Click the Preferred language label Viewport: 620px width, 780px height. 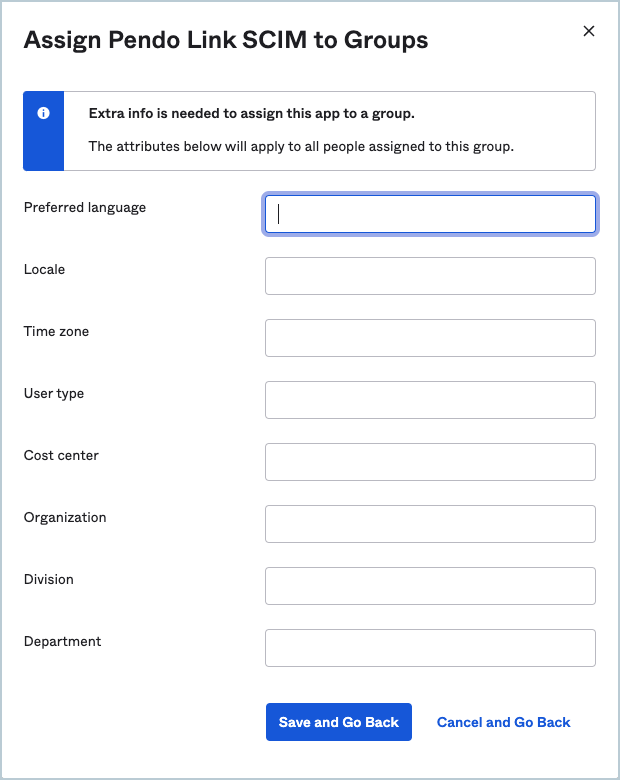pyautogui.click(x=85, y=208)
